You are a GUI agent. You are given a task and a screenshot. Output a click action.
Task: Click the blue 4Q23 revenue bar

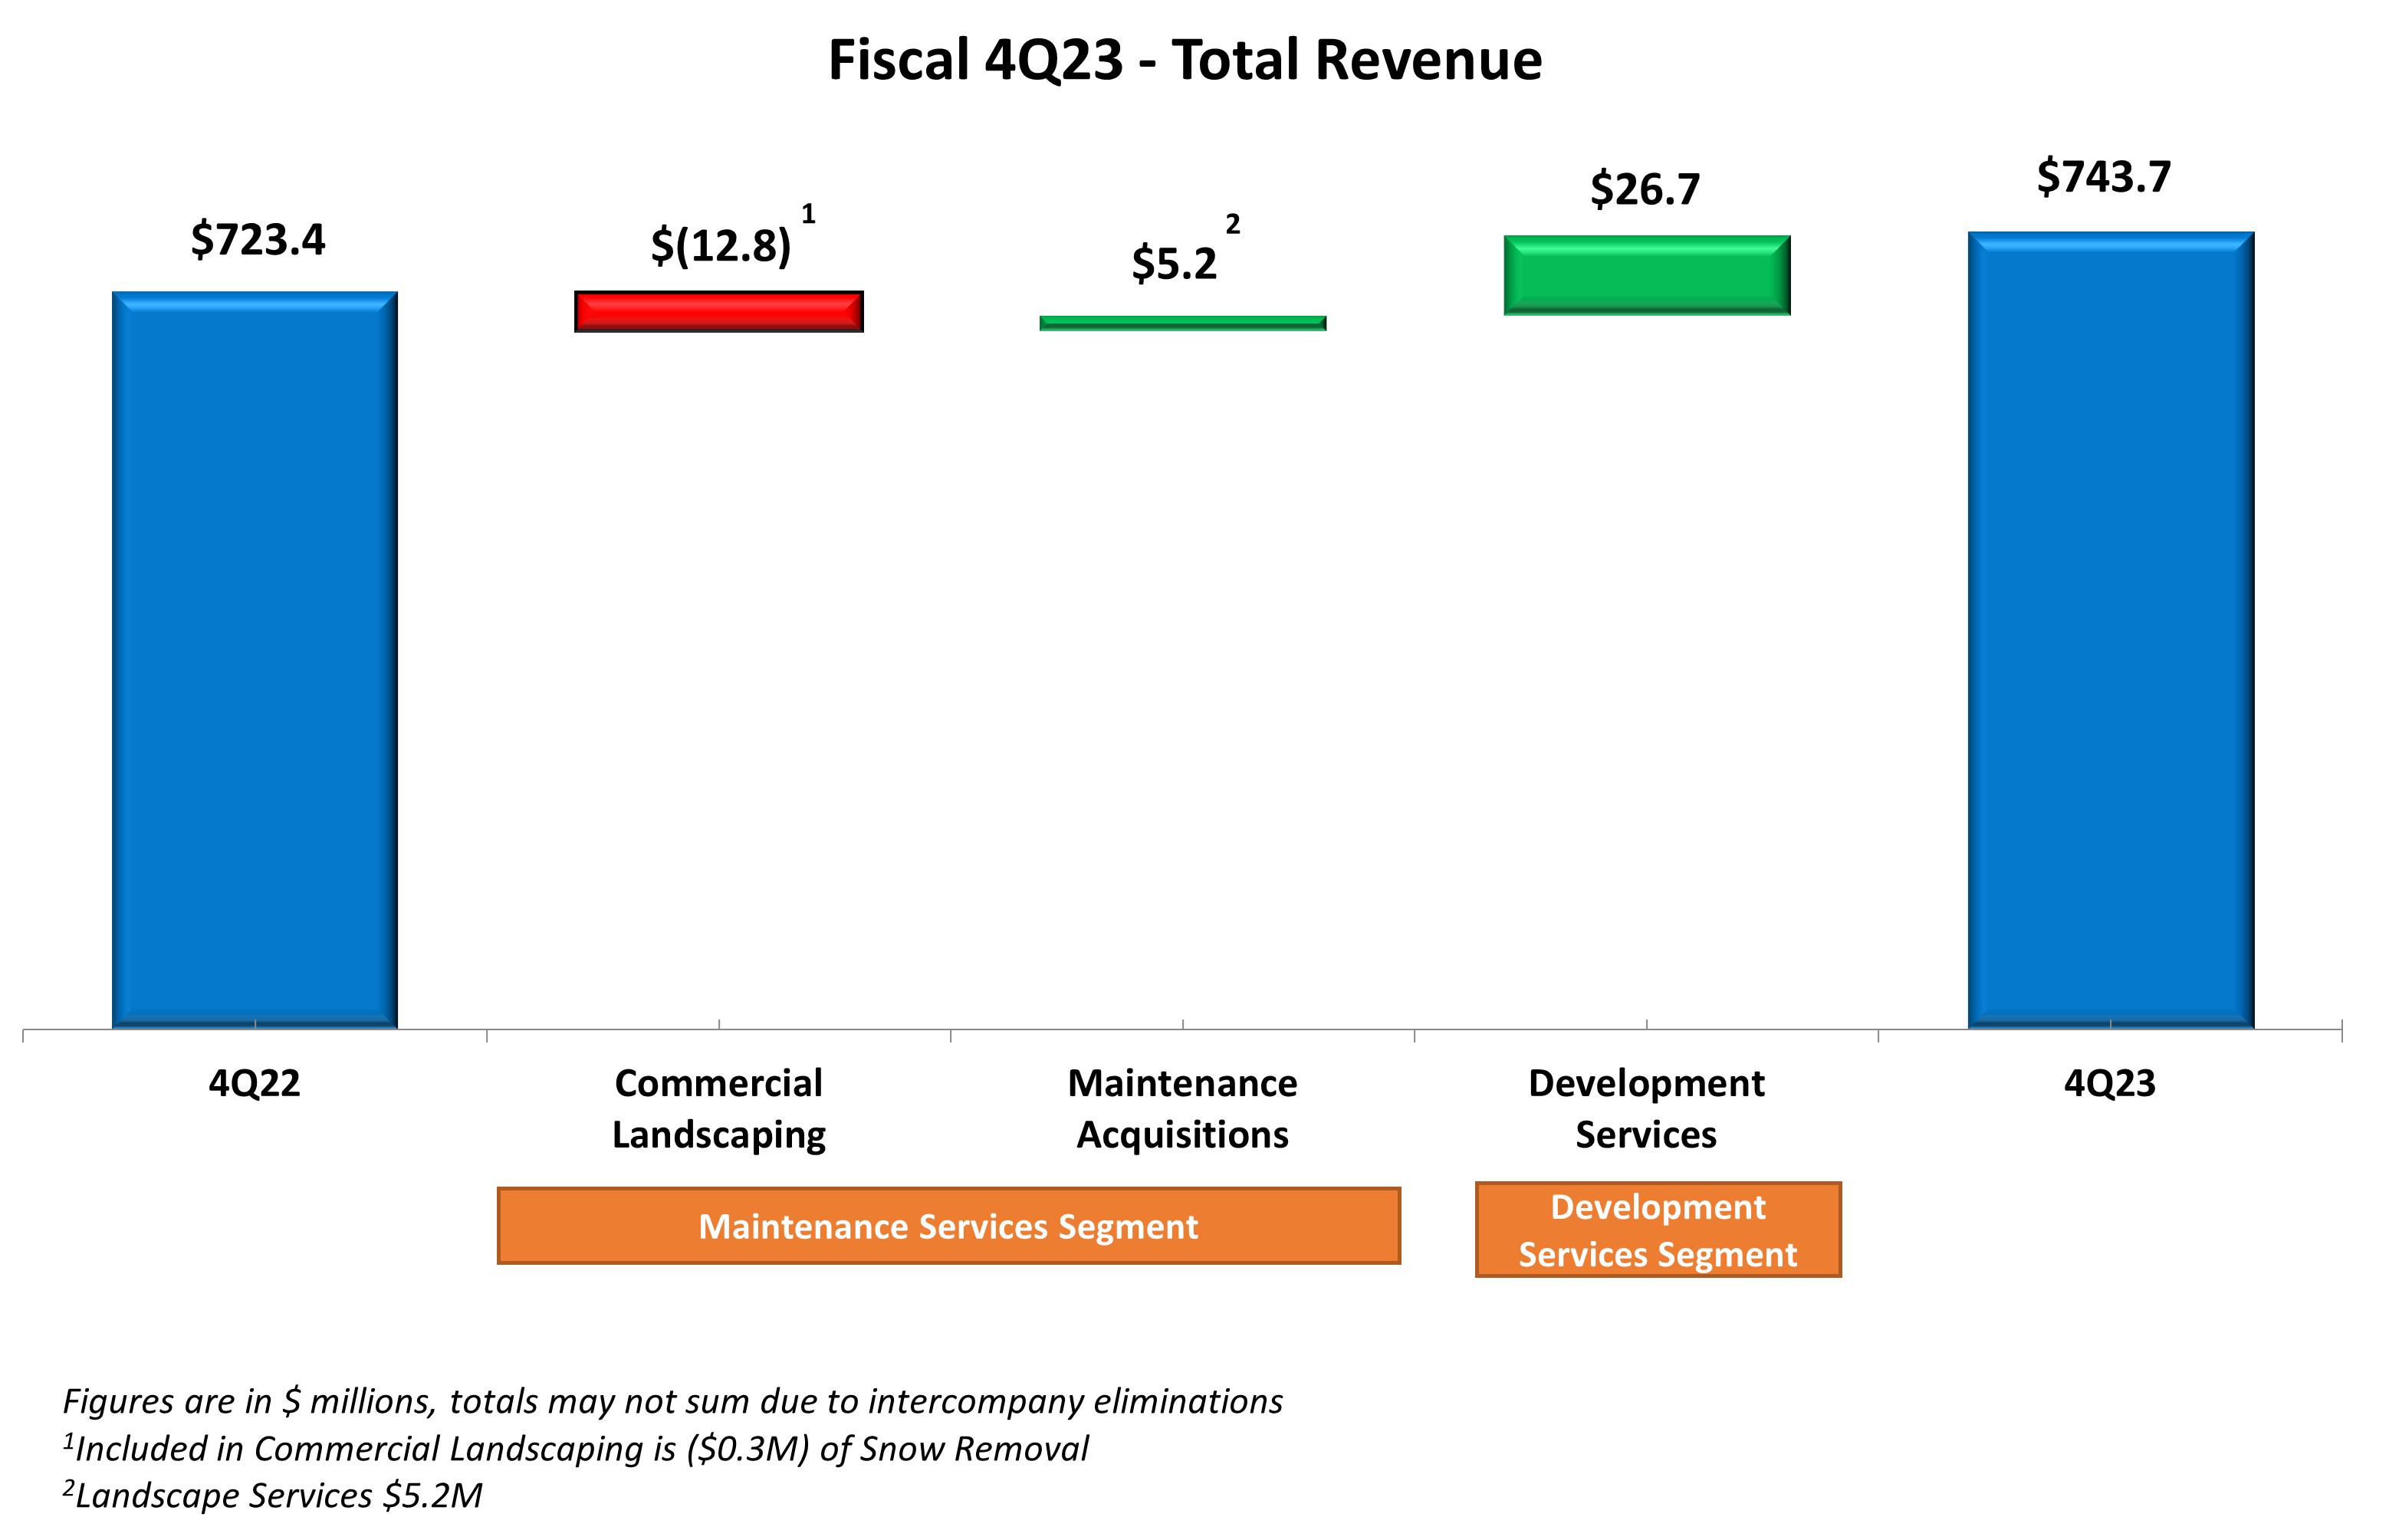click(2110, 630)
